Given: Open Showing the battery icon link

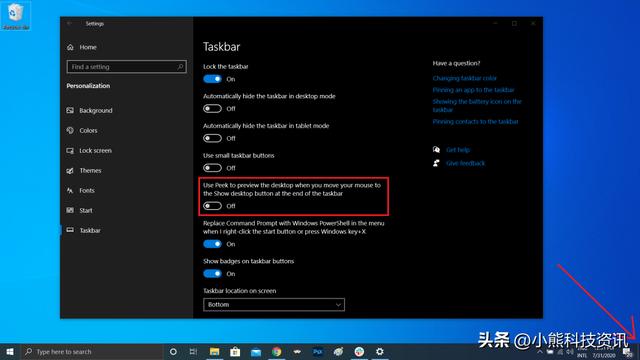Looking at the screenshot, I should tap(477, 105).
